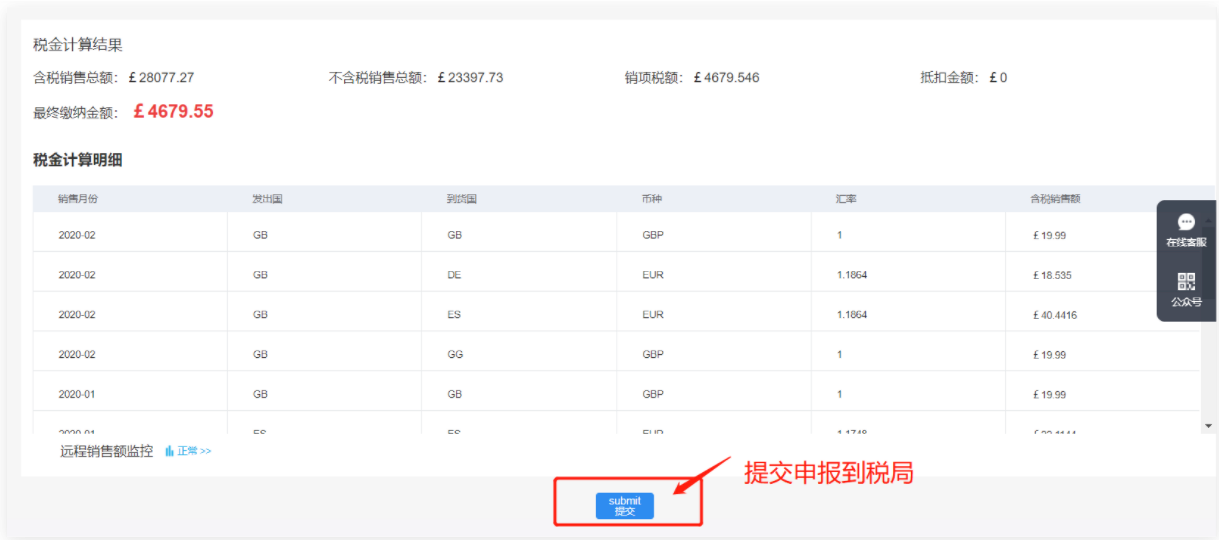
Task: Click the 销售月份 column header
Action: pyautogui.click(x=78, y=199)
